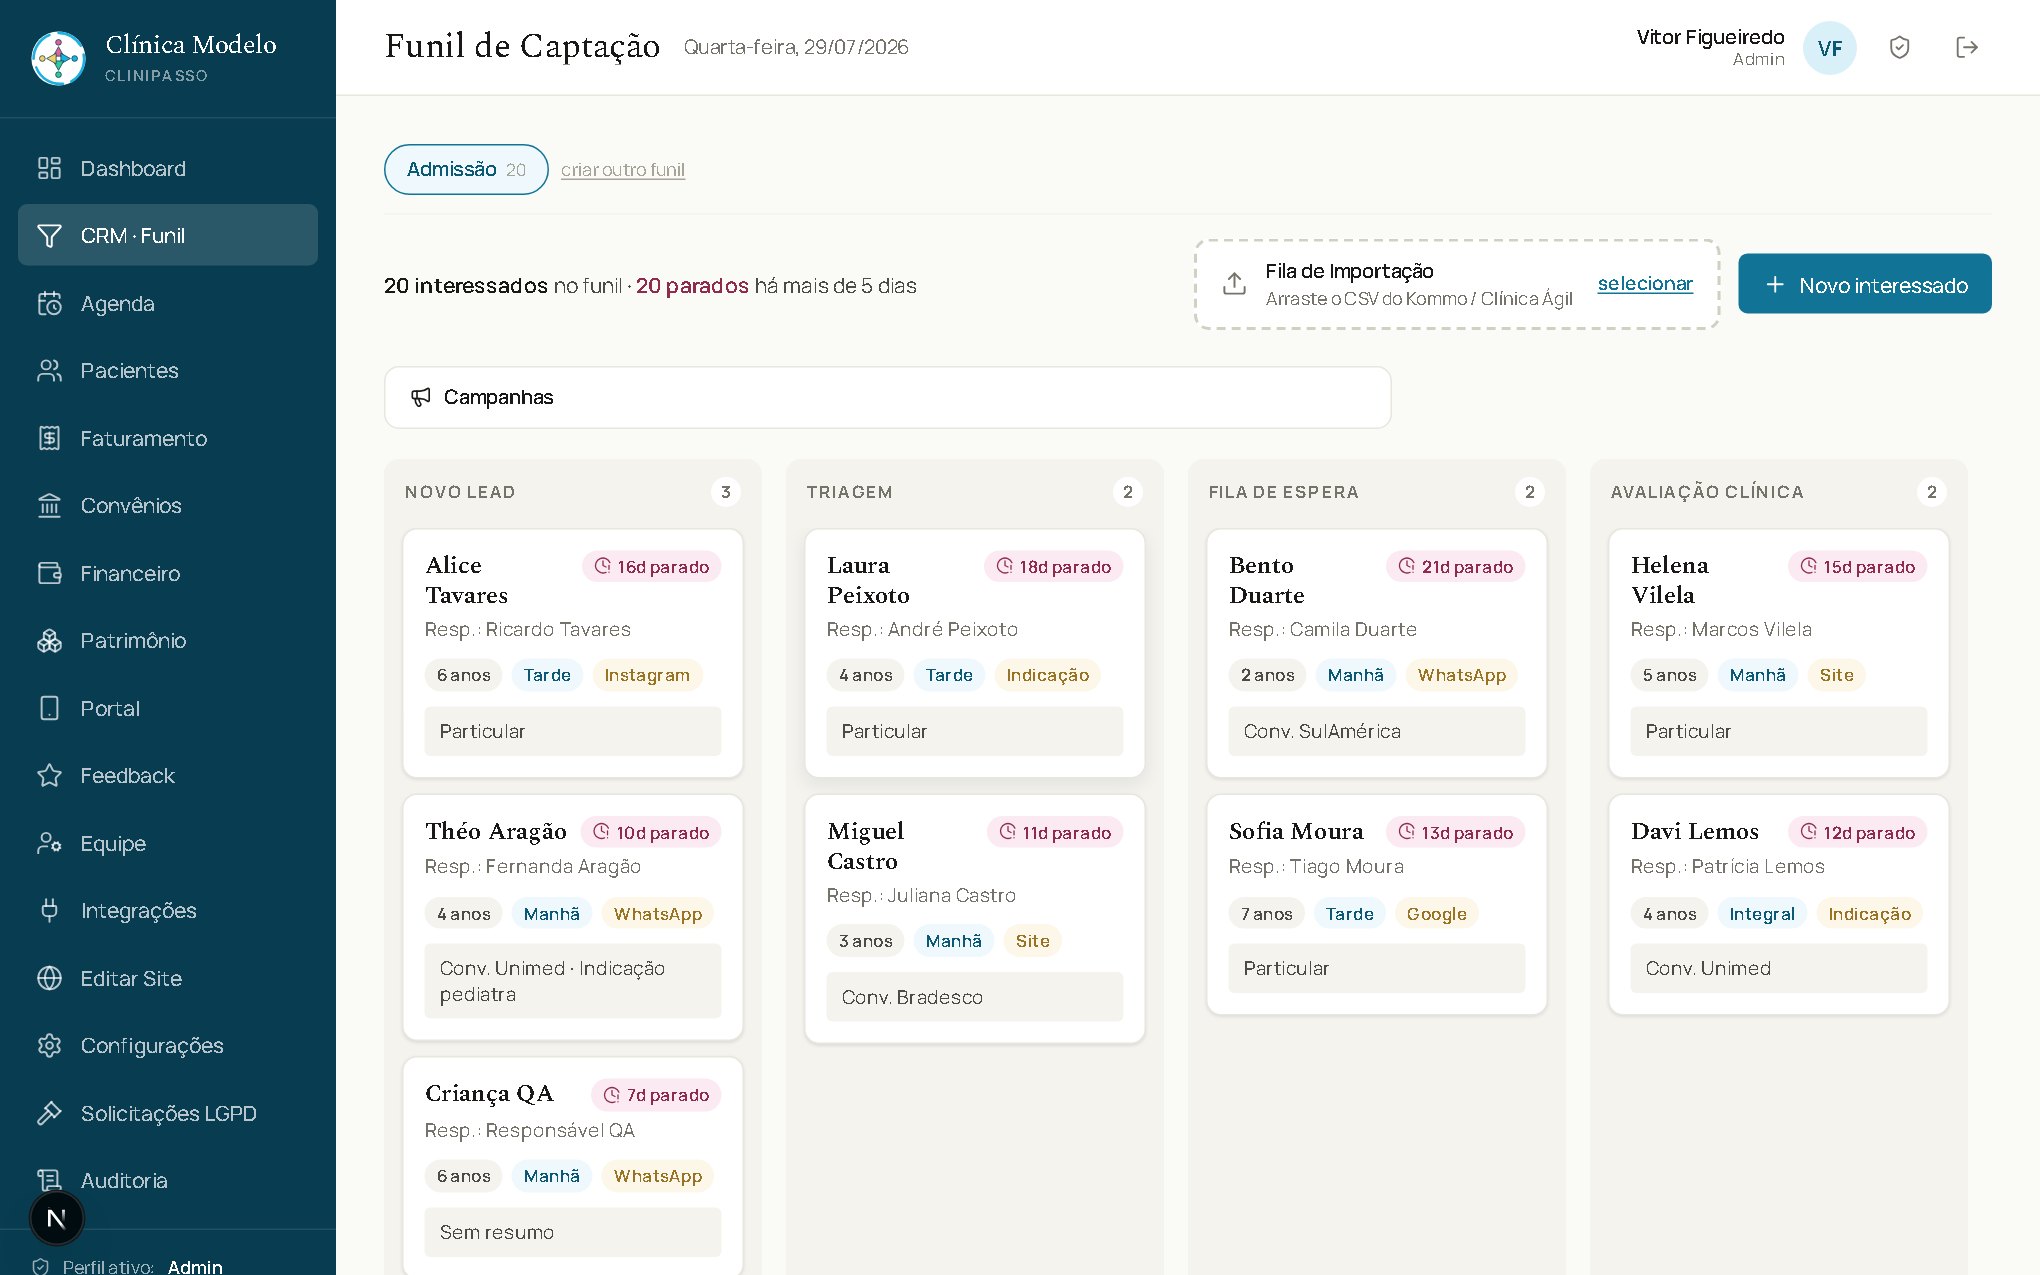Open Criança QA card
The width and height of the screenshot is (2040, 1275).
[x=572, y=1167]
